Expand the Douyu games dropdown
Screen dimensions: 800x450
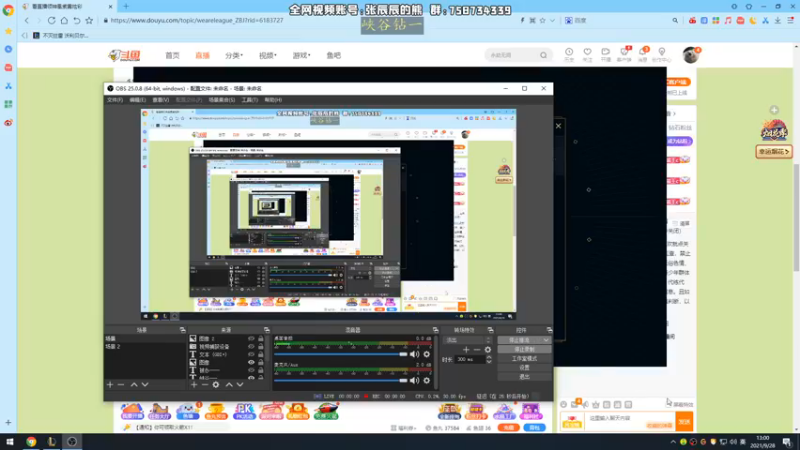(301, 55)
